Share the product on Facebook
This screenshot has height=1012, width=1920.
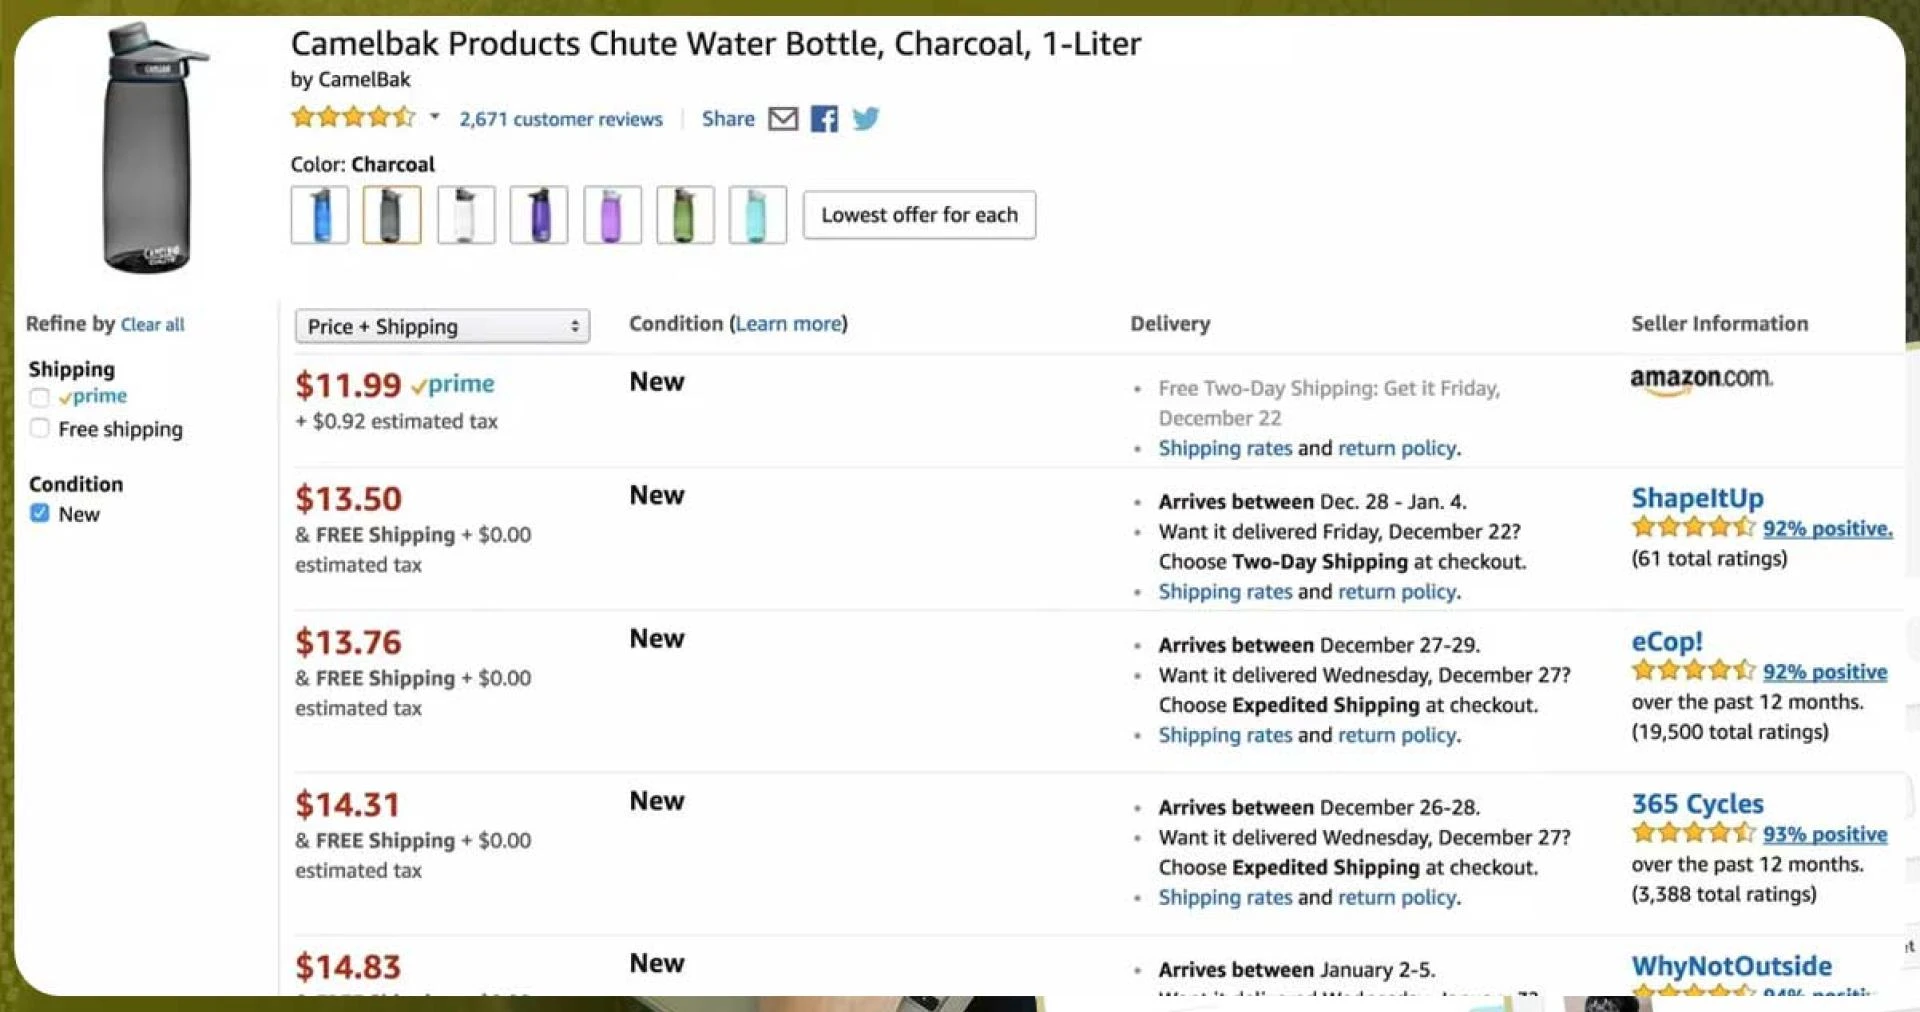tap(824, 119)
